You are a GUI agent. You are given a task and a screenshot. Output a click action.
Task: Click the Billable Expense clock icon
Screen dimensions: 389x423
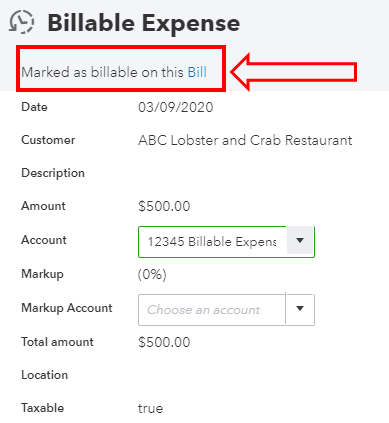(x=21, y=22)
